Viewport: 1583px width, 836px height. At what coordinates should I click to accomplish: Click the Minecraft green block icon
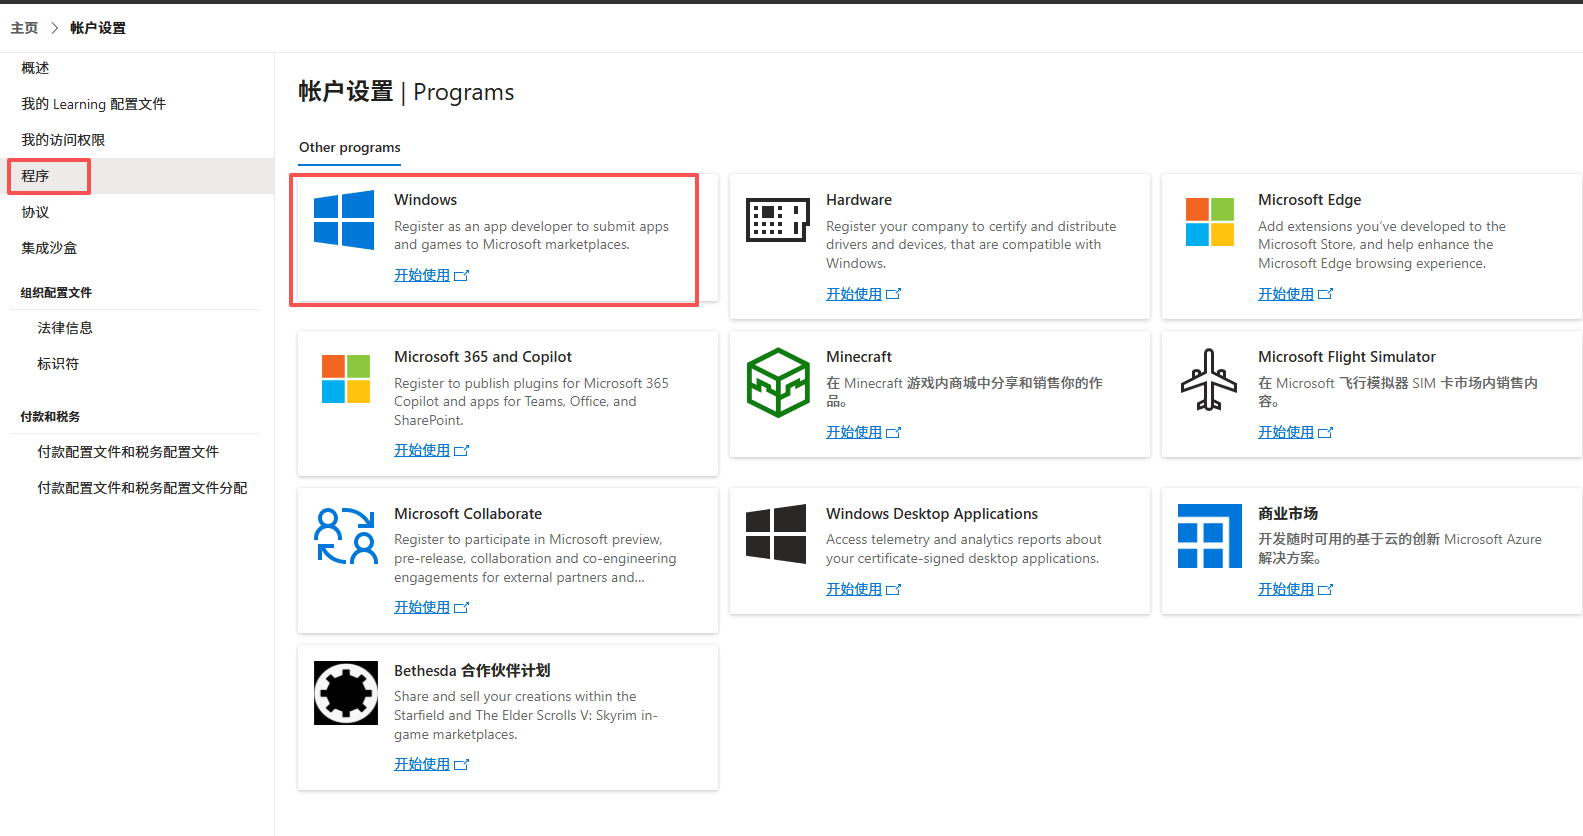[777, 382]
